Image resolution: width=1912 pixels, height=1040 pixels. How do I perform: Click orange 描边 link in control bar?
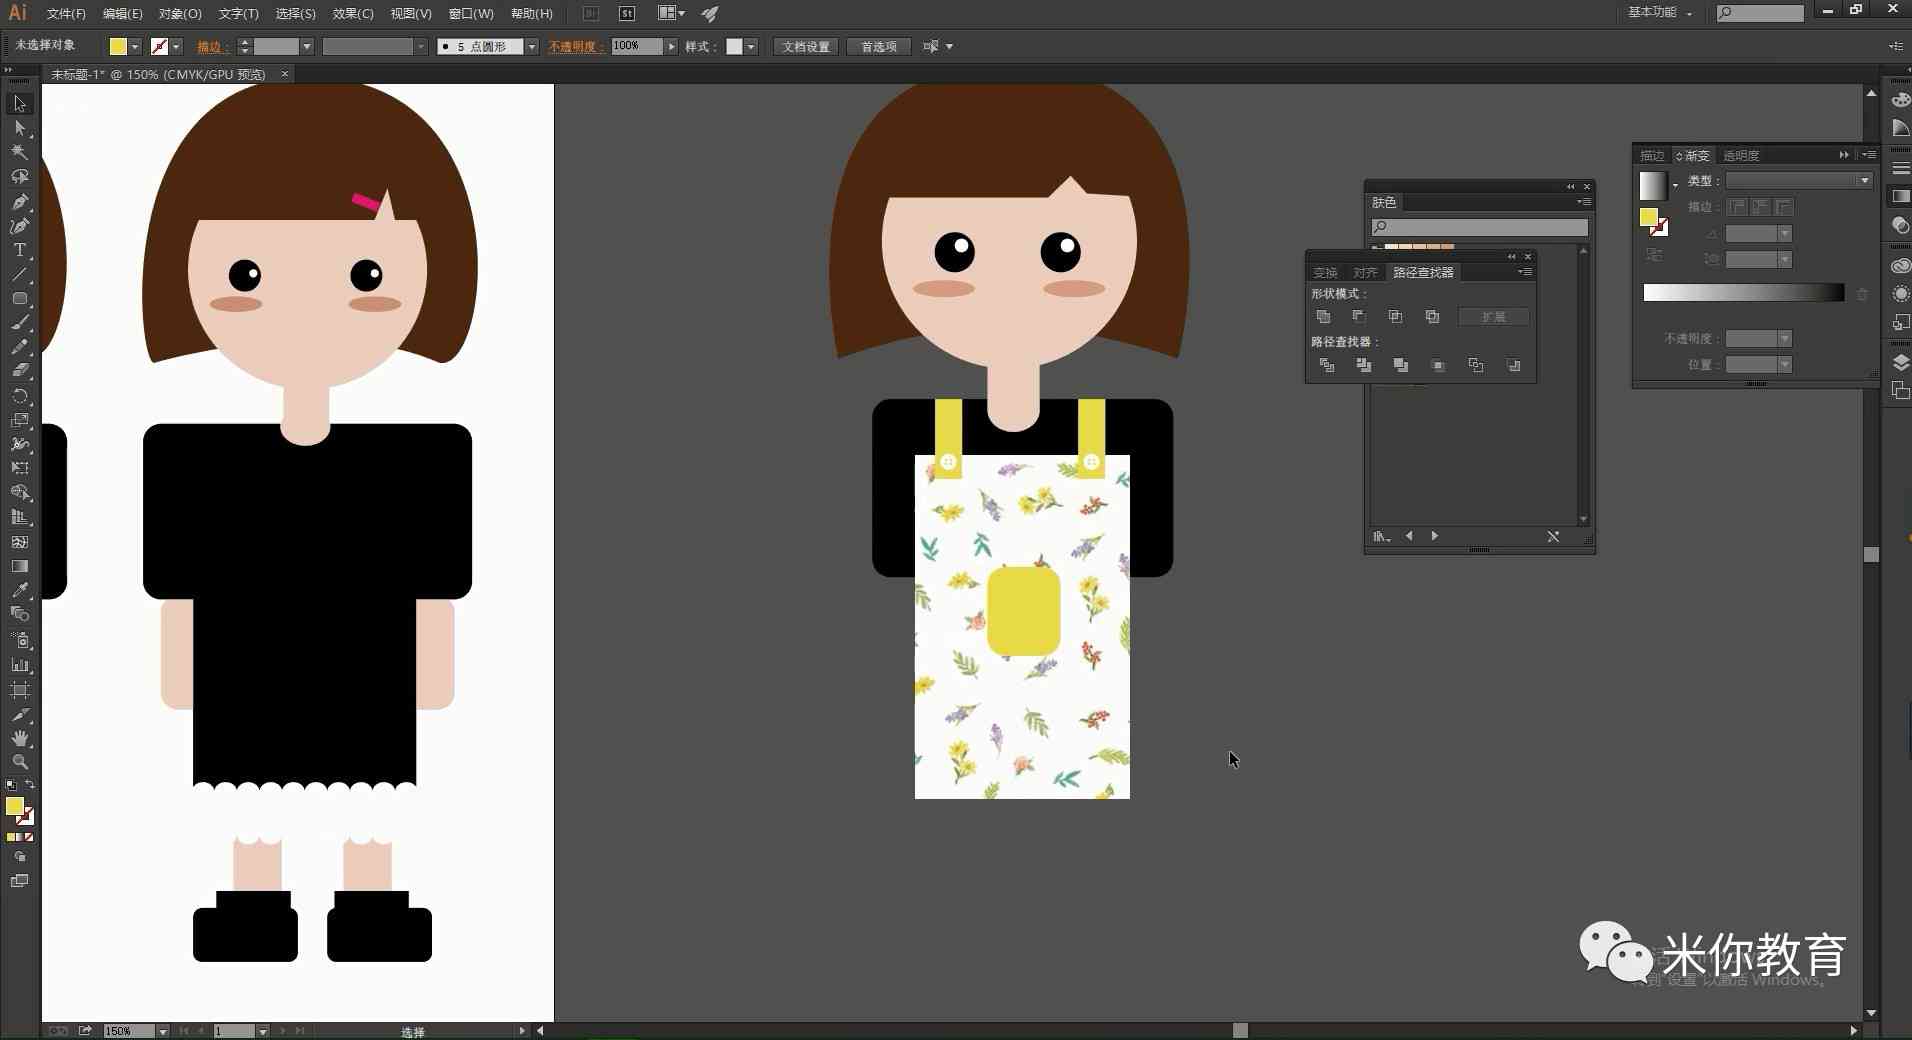(x=211, y=47)
